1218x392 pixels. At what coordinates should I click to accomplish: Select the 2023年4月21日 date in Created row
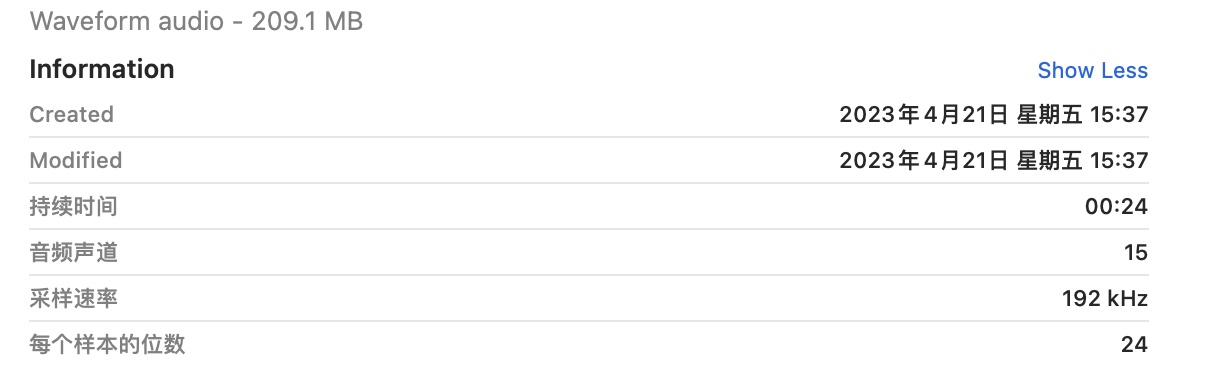(x=924, y=114)
